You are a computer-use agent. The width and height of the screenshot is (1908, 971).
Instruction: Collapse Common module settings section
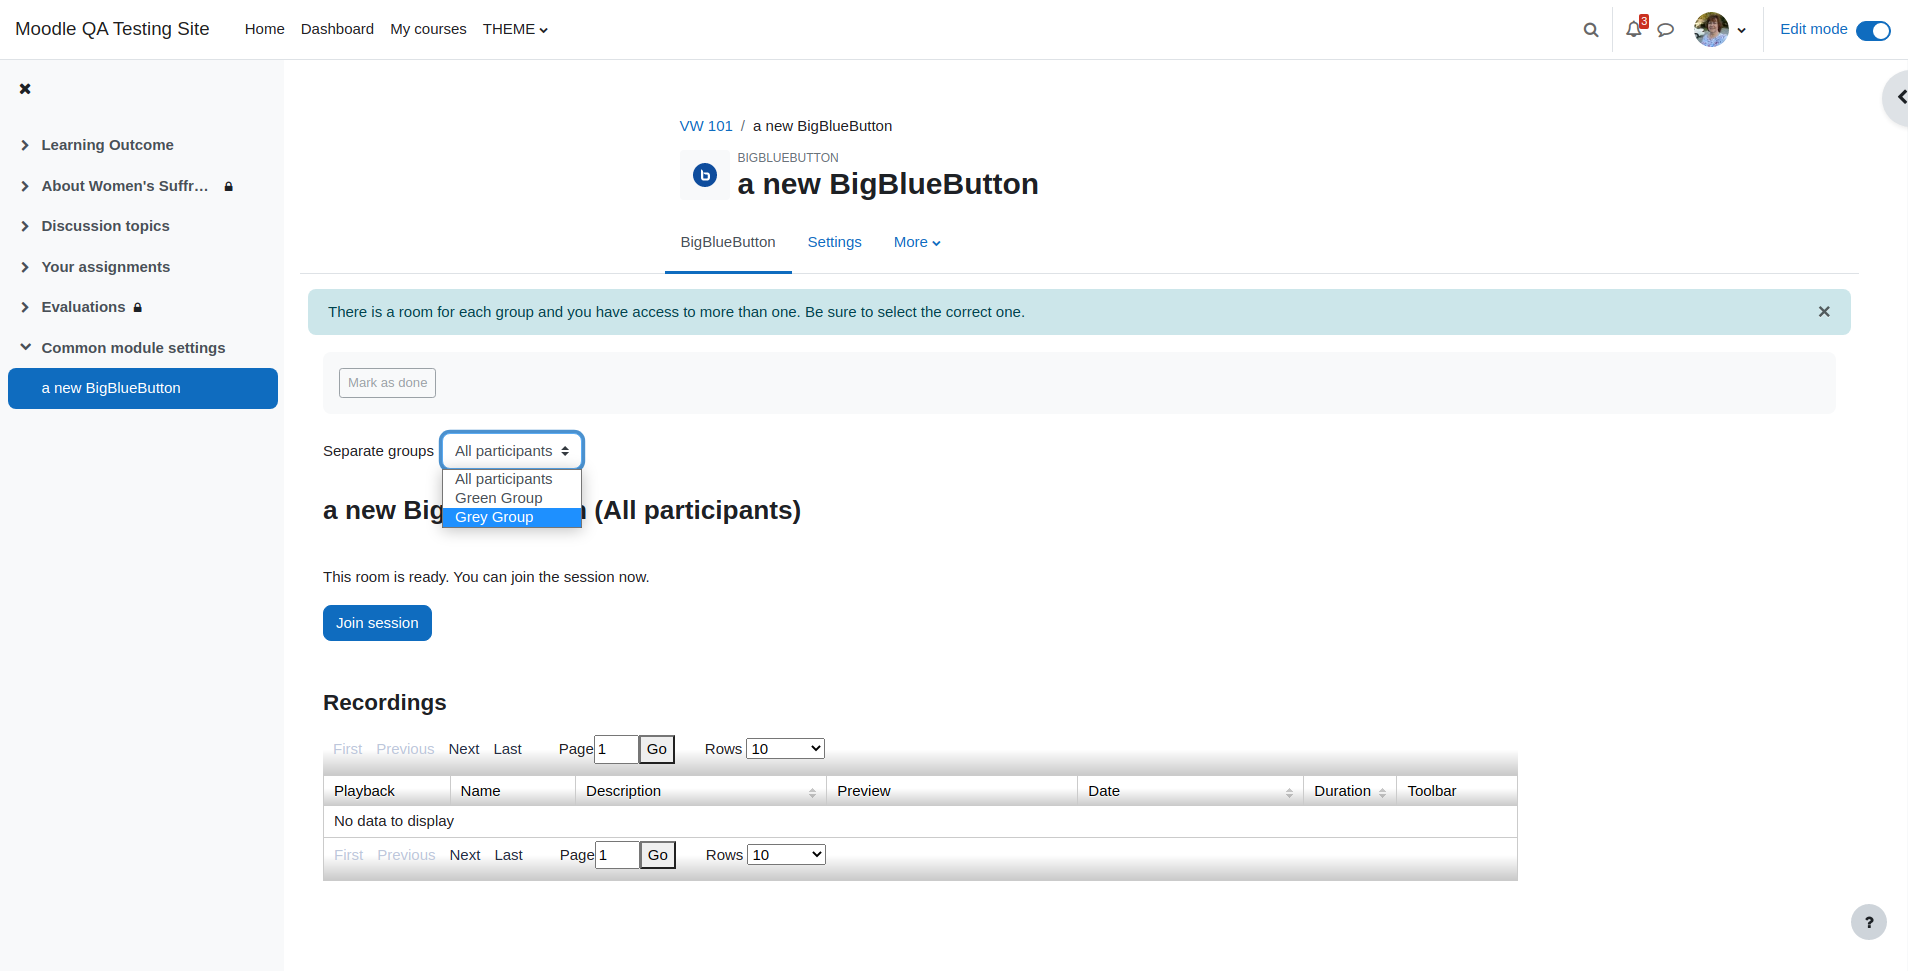pyautogui.click(x=25, y=348)
